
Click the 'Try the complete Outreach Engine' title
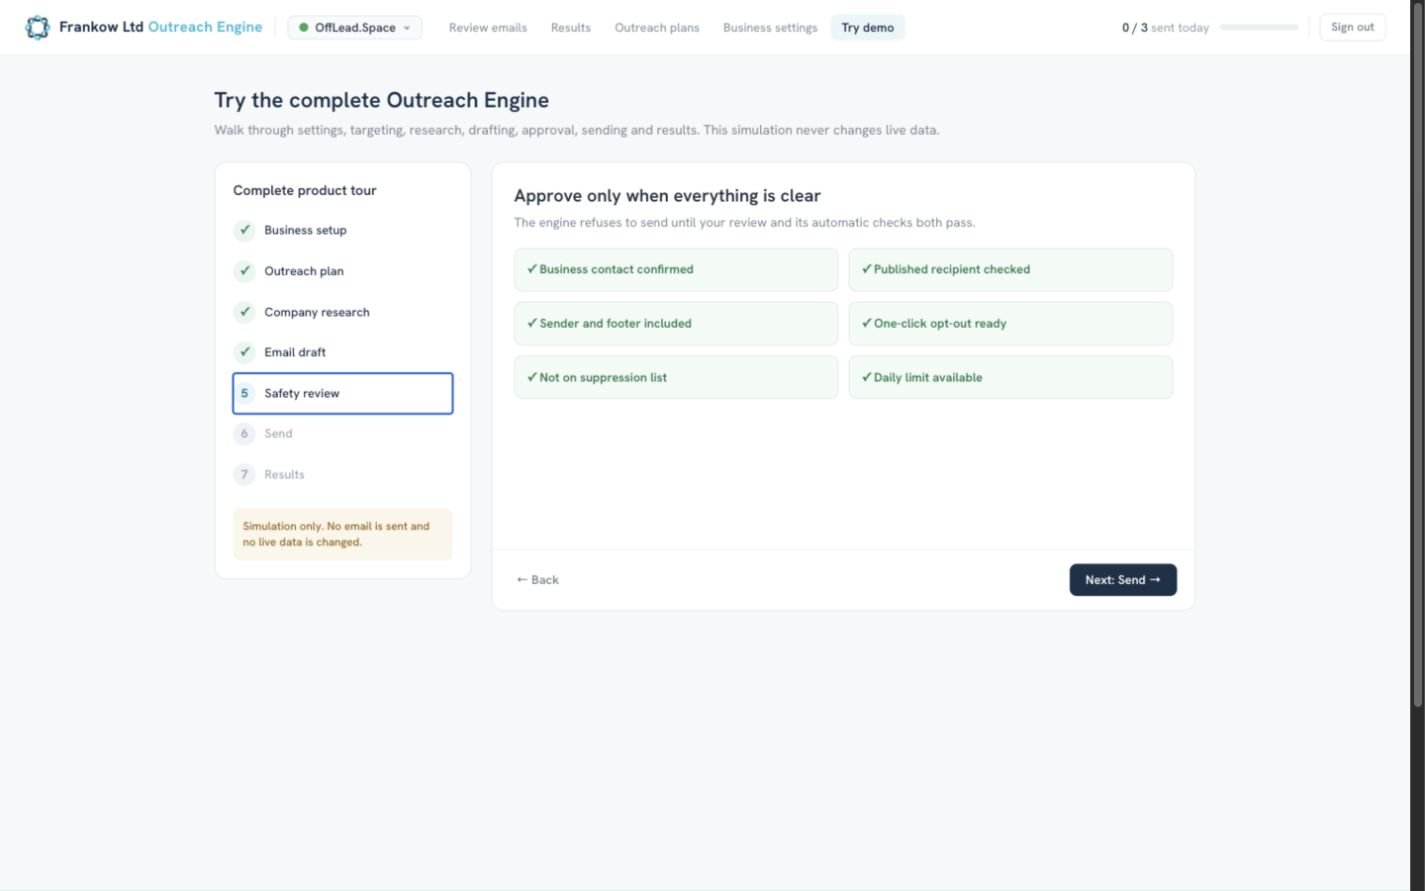pos(381,100)
